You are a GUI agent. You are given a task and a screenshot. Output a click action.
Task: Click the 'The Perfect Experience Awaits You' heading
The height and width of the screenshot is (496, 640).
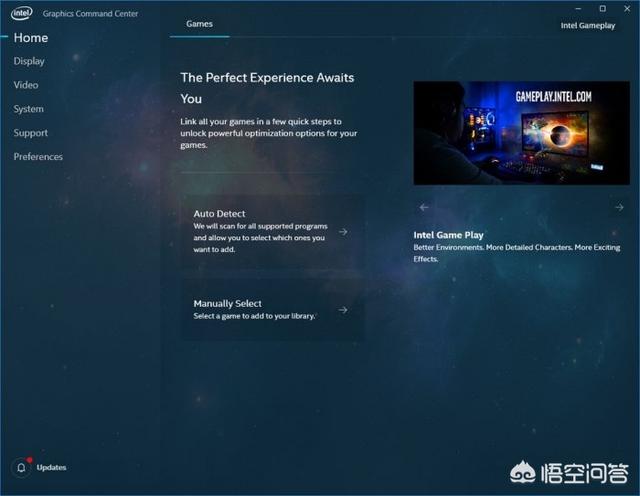[267, 88]
